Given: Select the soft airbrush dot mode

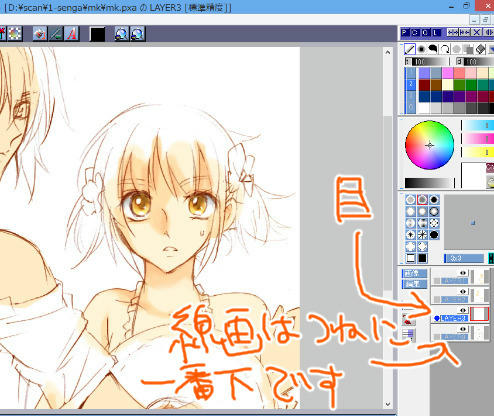Looking at the screenshot, I should [421, 49].
